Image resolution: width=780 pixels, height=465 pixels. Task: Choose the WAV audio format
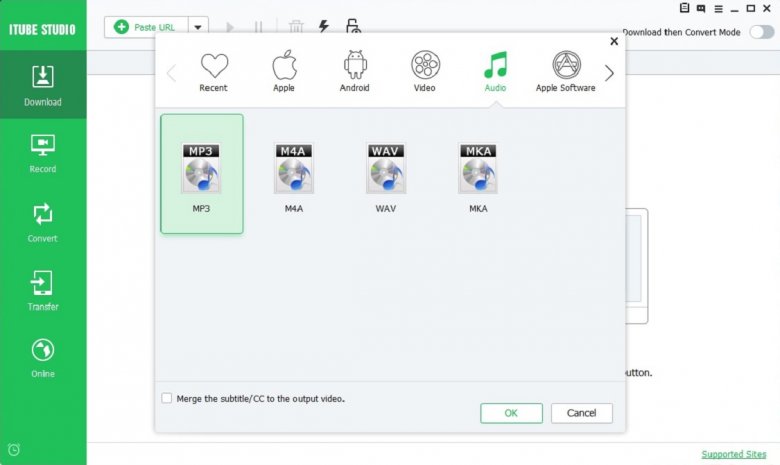click(386, 178)
